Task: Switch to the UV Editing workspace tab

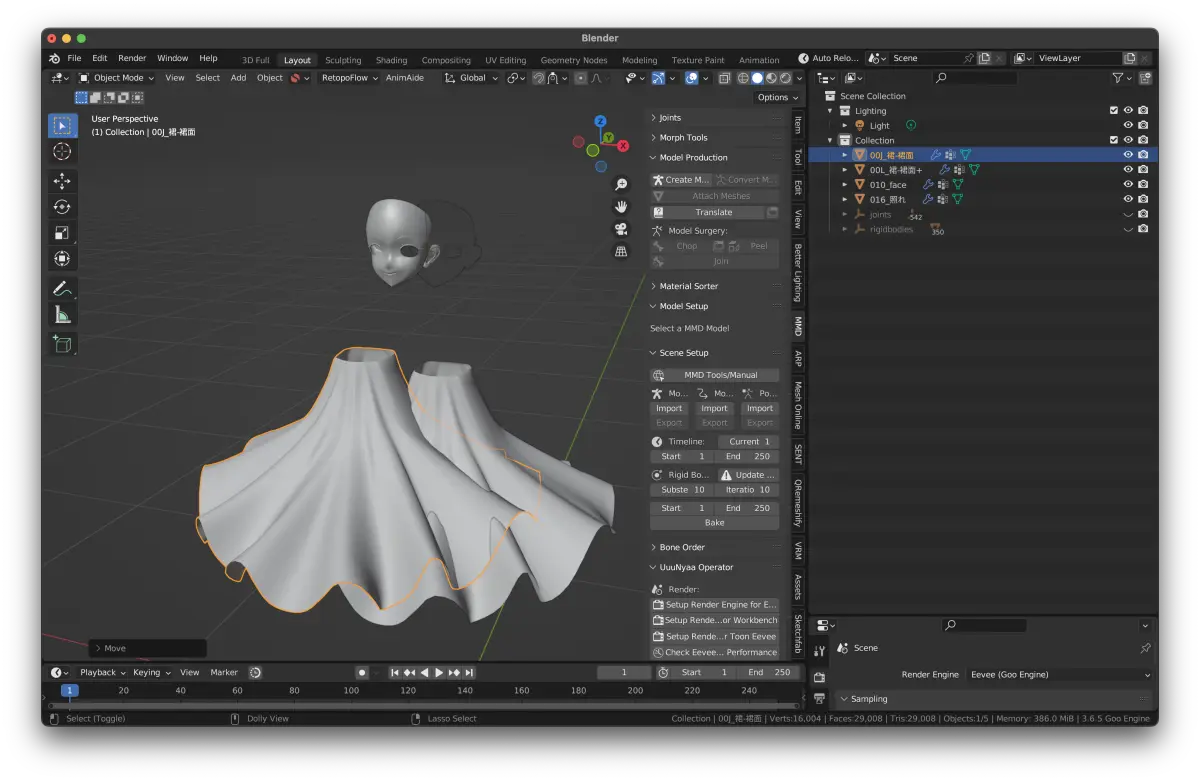Action: (x=505, y=60)
